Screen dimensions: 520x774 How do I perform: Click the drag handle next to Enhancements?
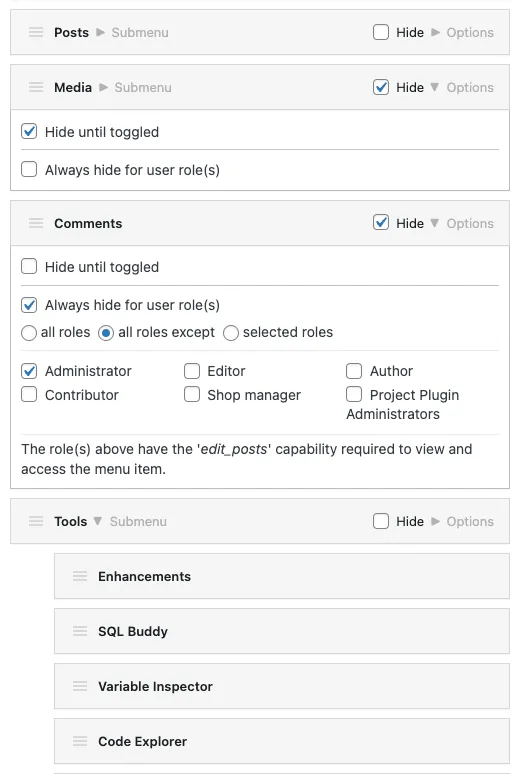click(80, 576)
